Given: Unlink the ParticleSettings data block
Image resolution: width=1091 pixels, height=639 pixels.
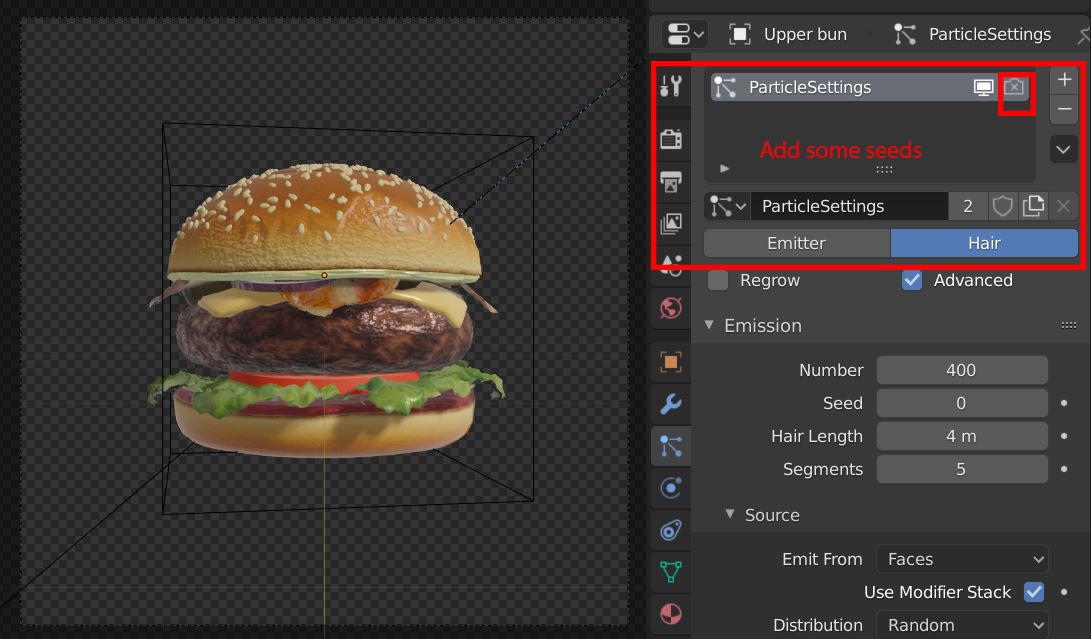Looking at the screenshot, I should point(1063,206).
